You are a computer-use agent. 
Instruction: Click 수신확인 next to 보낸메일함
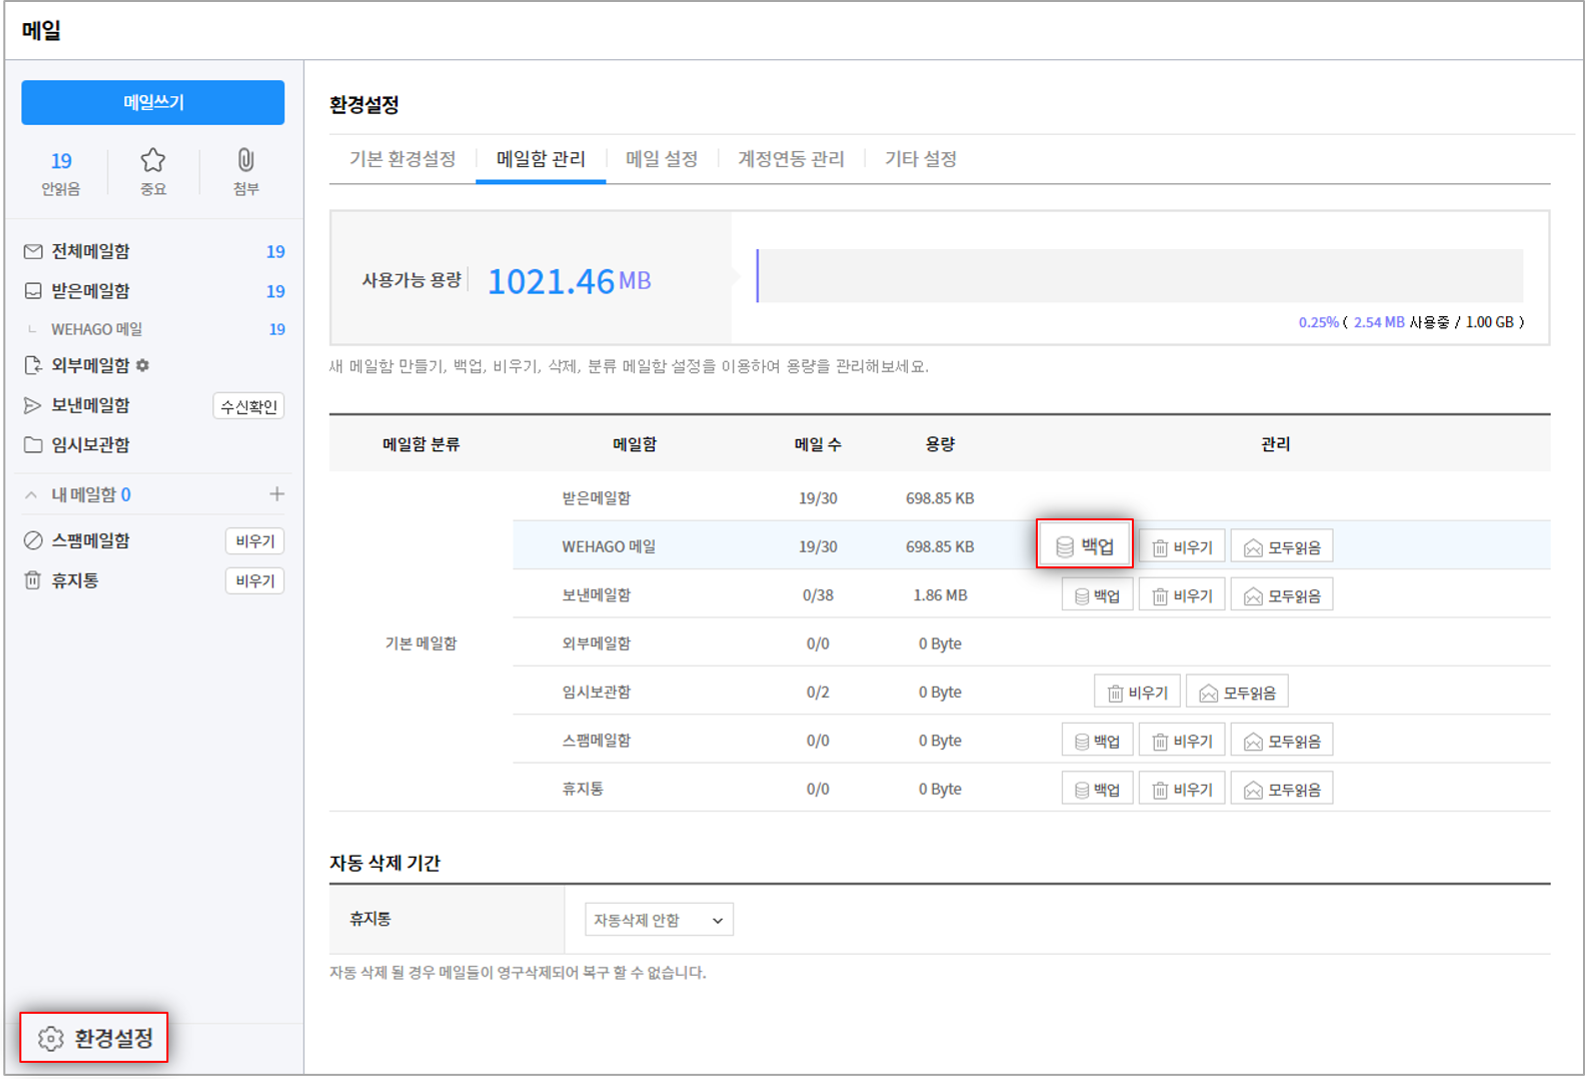(248, 406)
